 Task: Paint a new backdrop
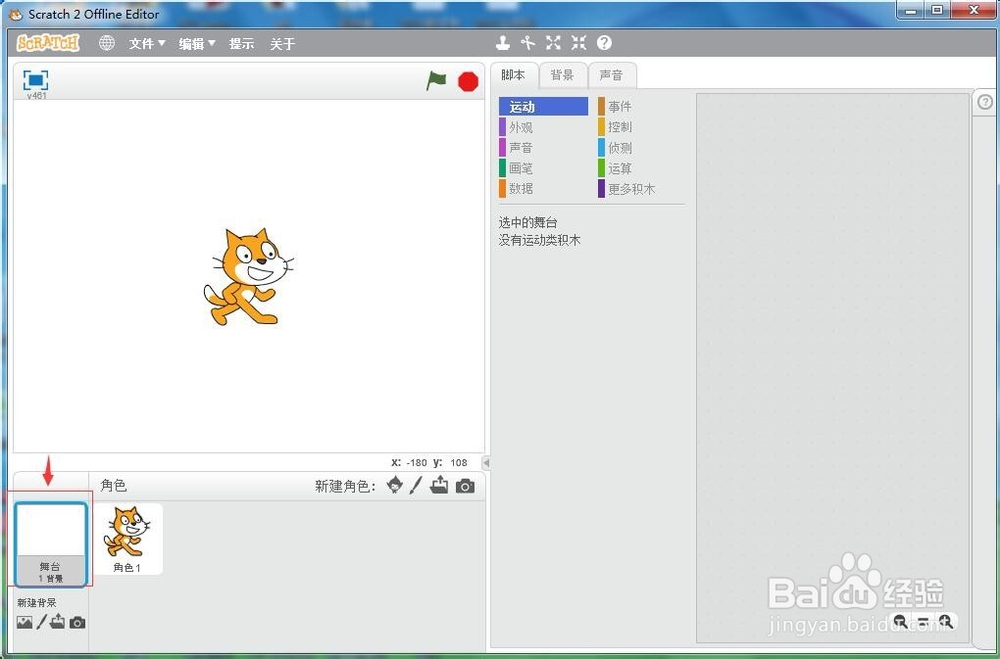pos(41,621)
